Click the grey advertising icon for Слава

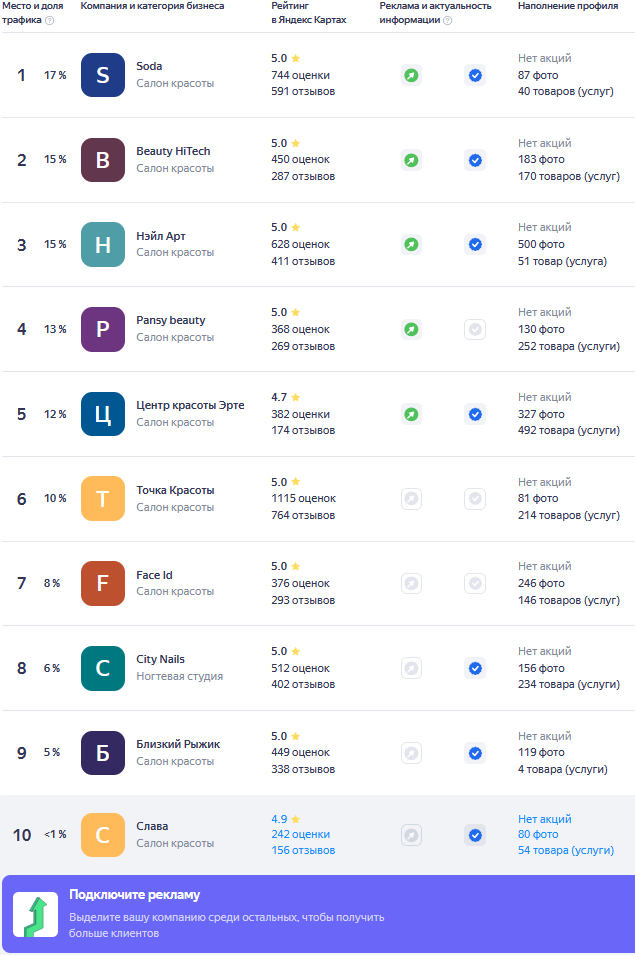[411, 834]
